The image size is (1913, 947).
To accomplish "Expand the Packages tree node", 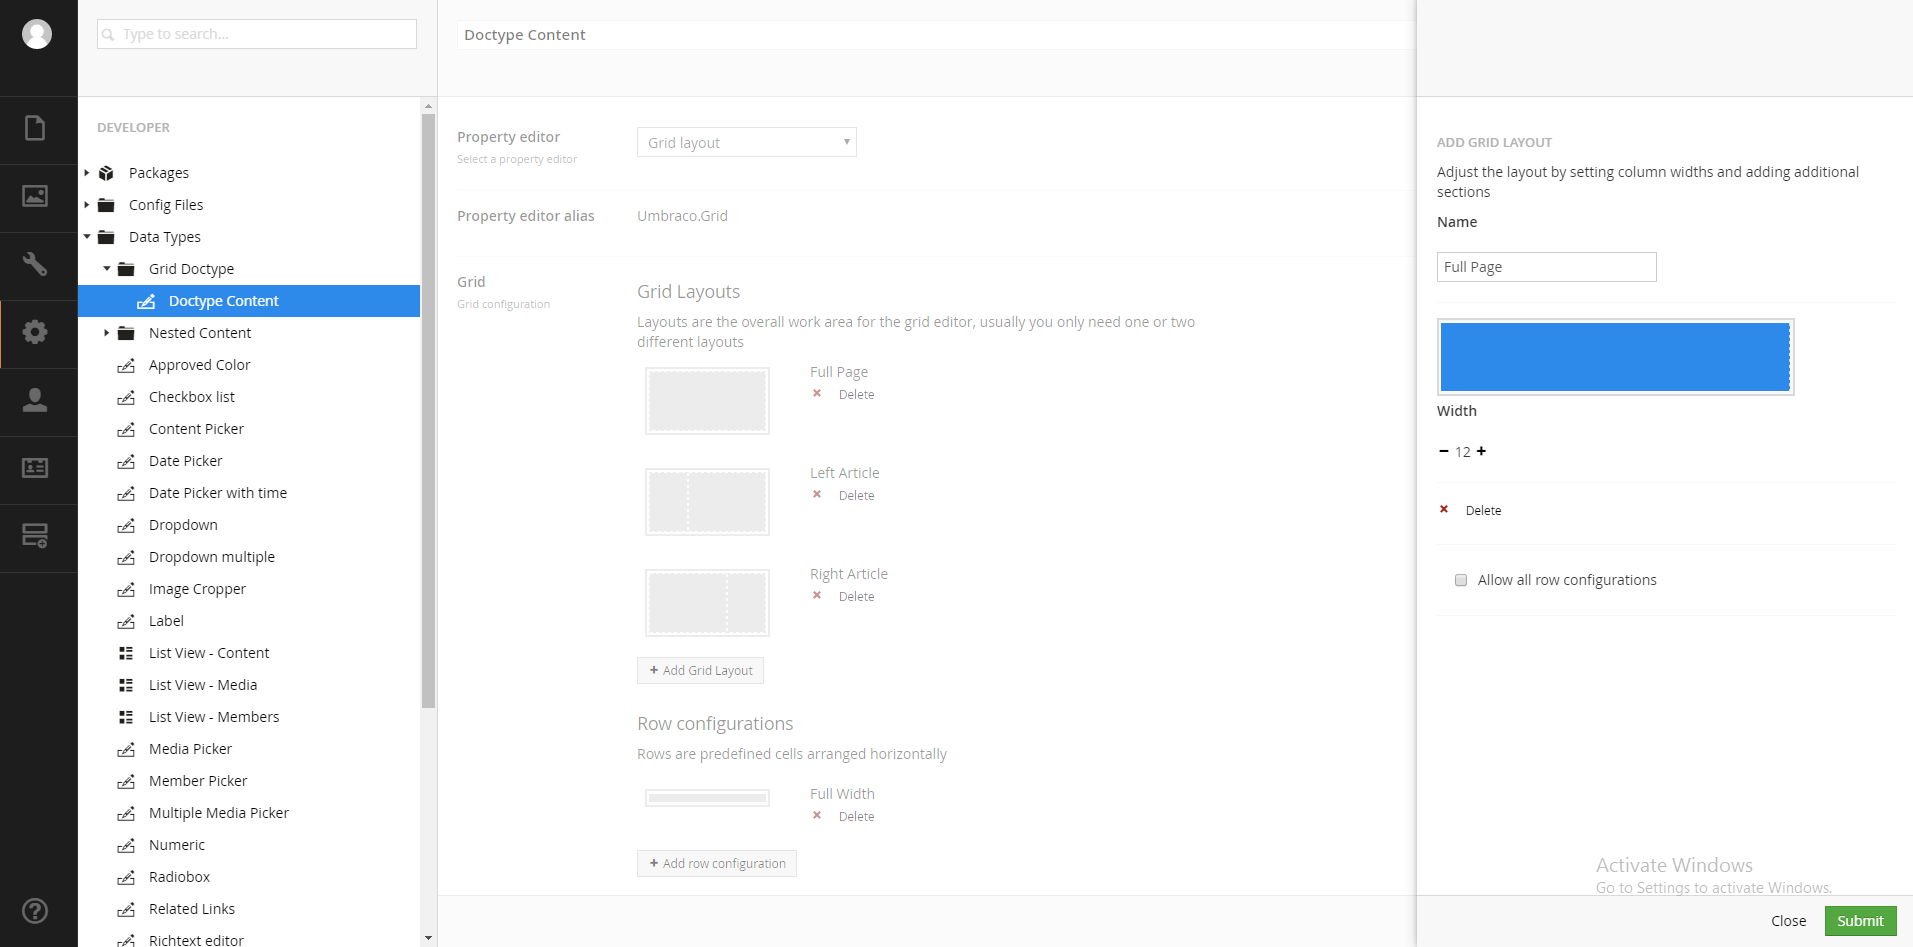I will (x=87, y=173).
